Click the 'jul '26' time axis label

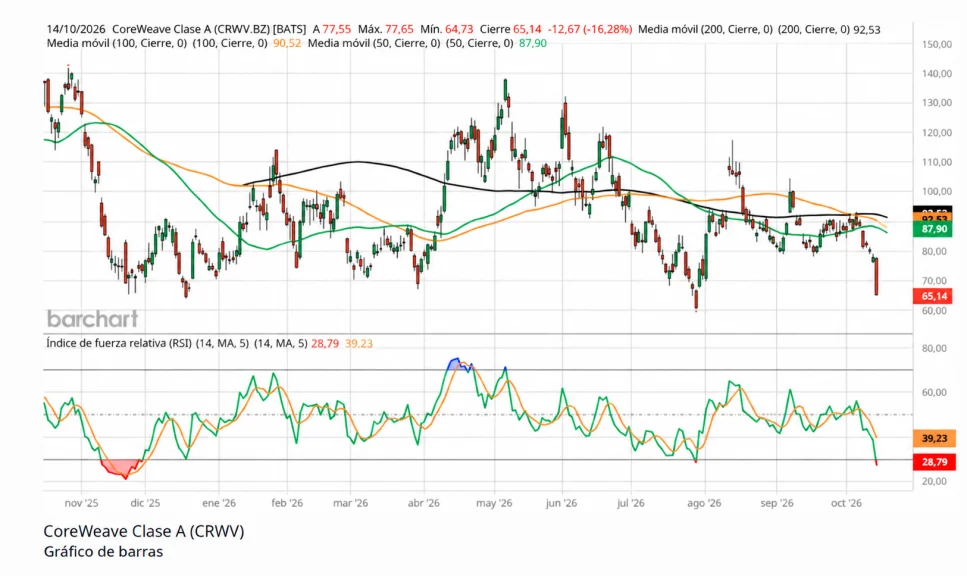(631, 503)
